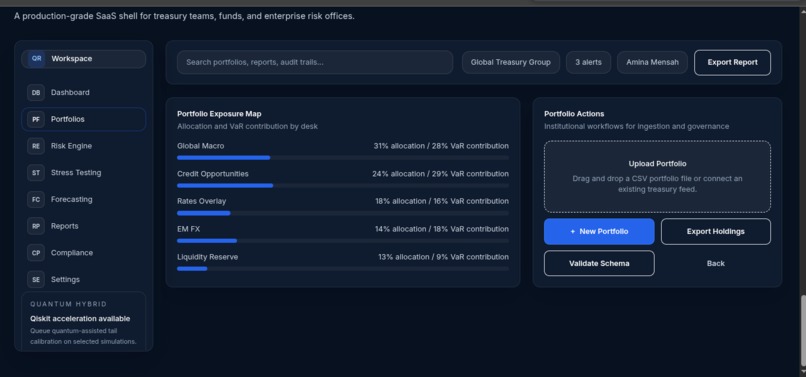Click the Validate Schema button
Image resolution: width=806 pixels, height=377 pixels.
coord(599,263)
